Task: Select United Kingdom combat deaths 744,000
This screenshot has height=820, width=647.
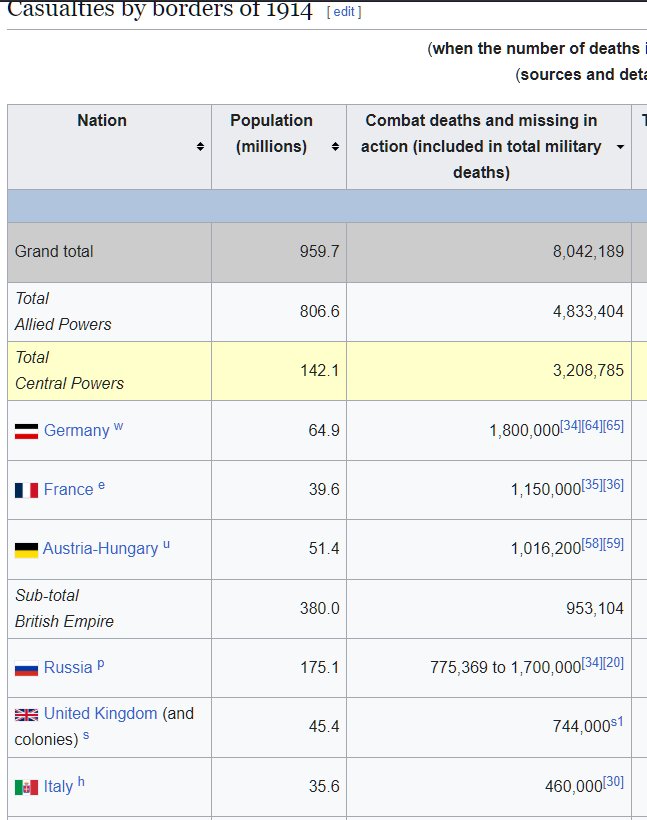Action: (x=582, y=727)
